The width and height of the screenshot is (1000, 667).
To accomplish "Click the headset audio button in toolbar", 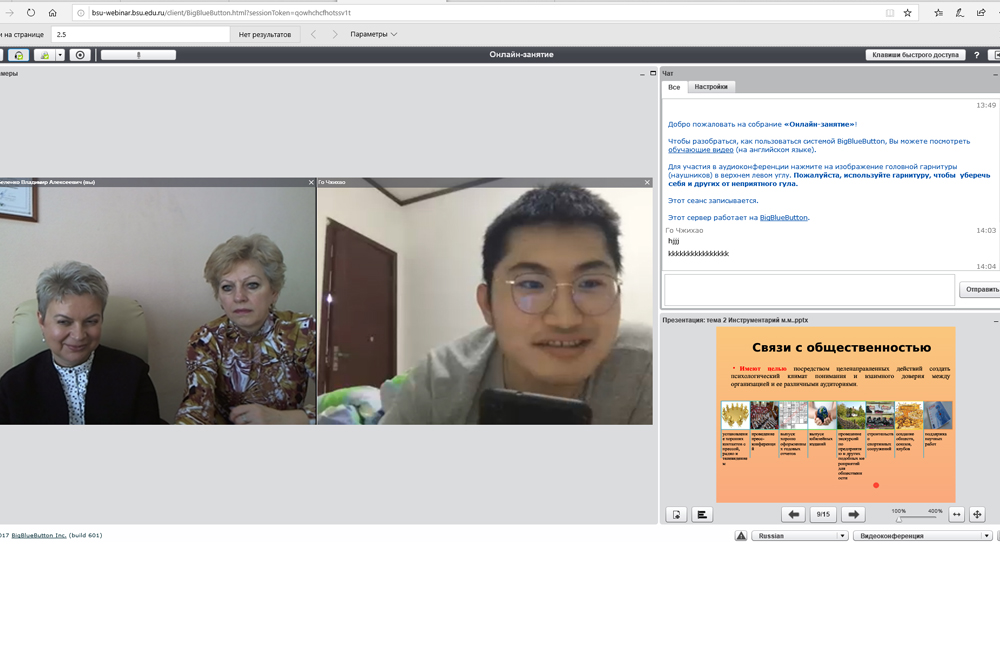I will point(19,55).
